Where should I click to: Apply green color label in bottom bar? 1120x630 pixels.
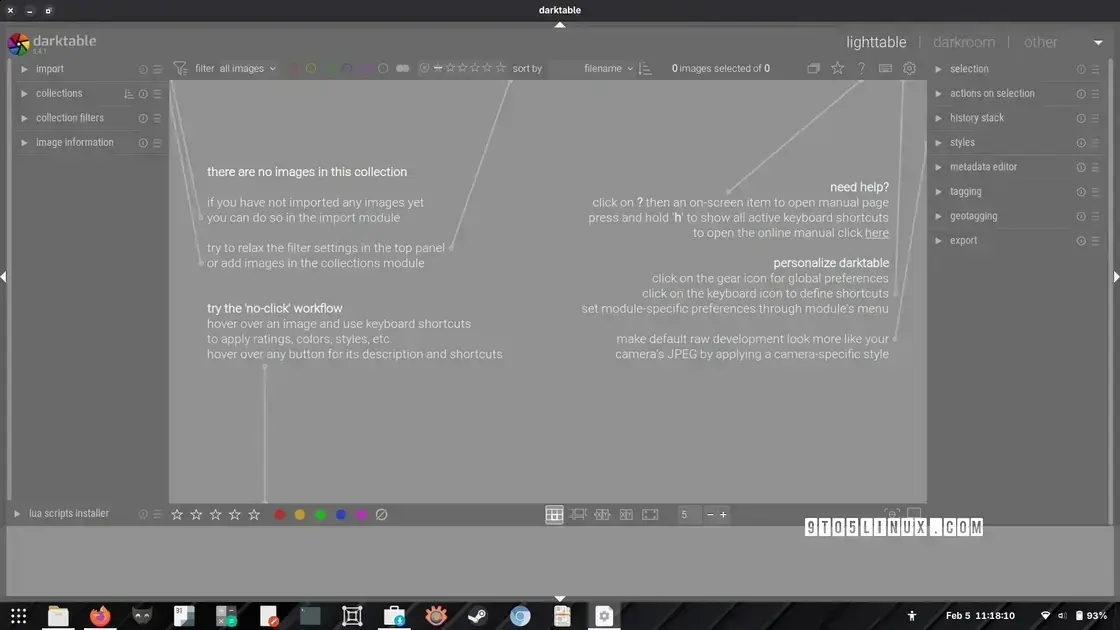[320, 514]
